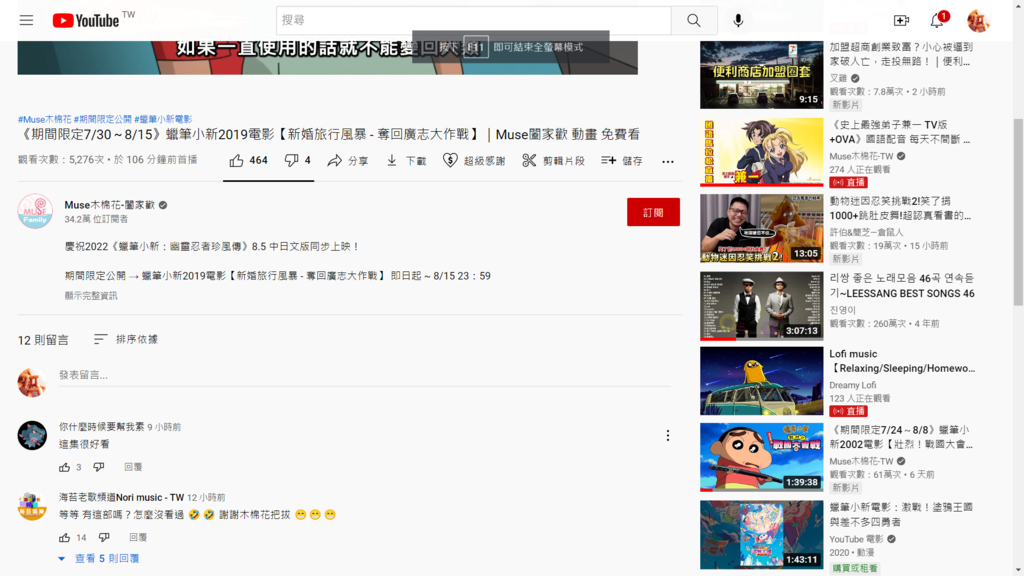Download the video via 下載

click(x=406, y=161)
